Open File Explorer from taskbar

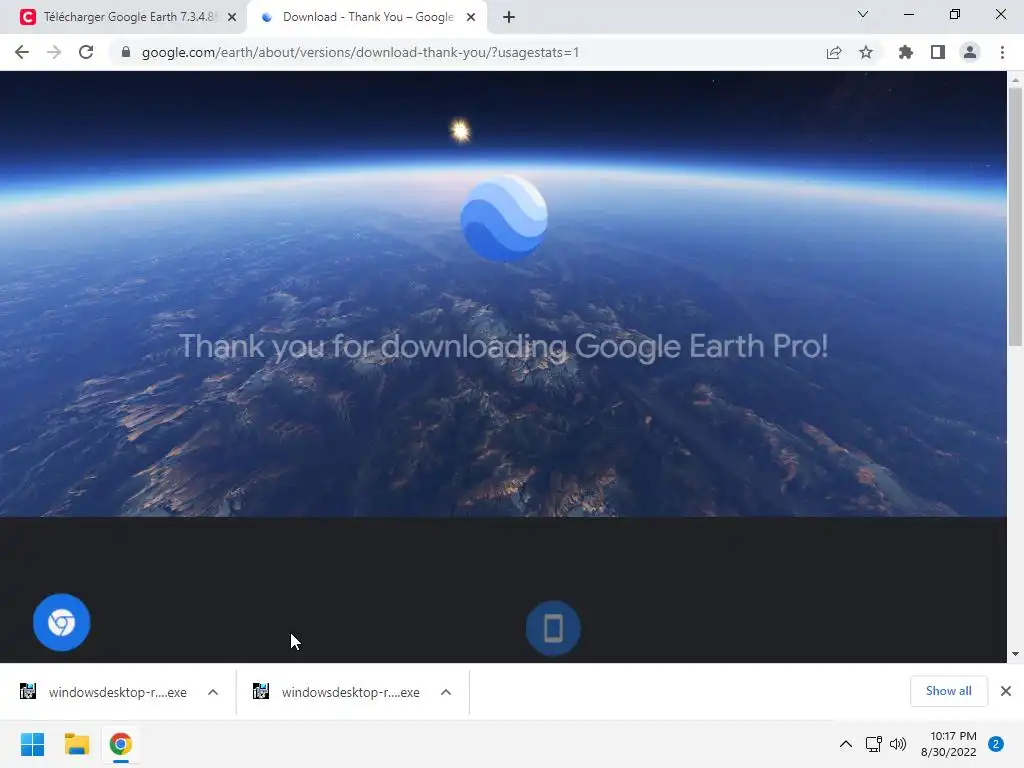click(76, 744)
